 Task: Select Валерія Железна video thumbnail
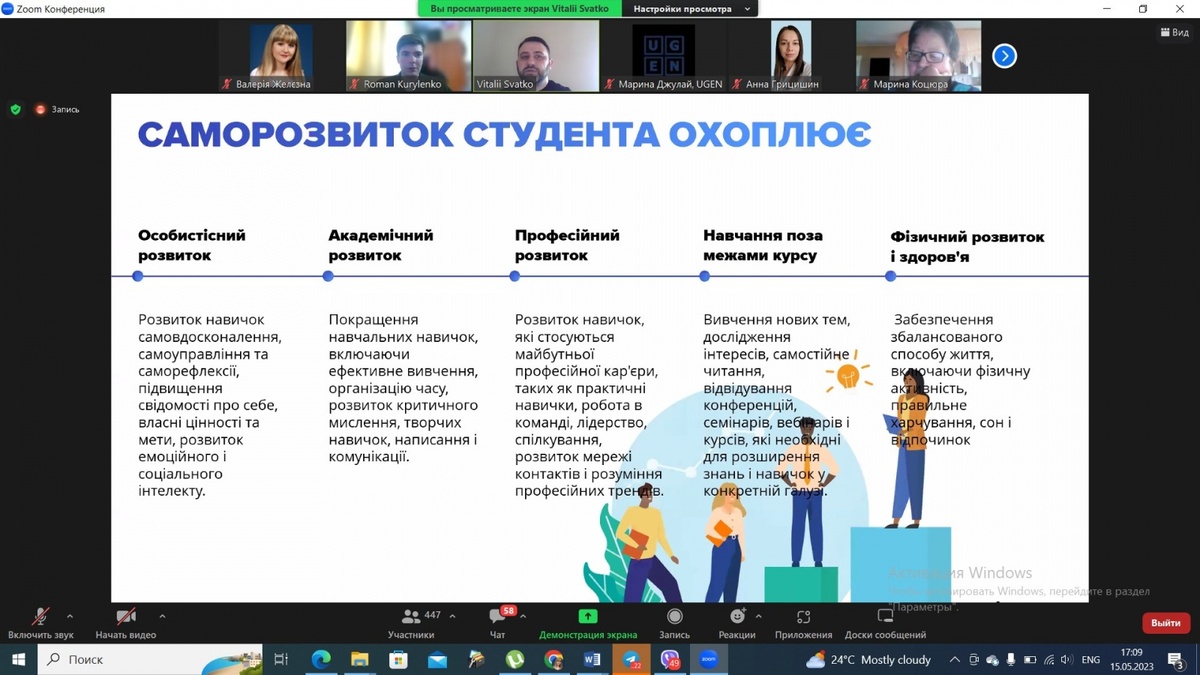(281, 56)
